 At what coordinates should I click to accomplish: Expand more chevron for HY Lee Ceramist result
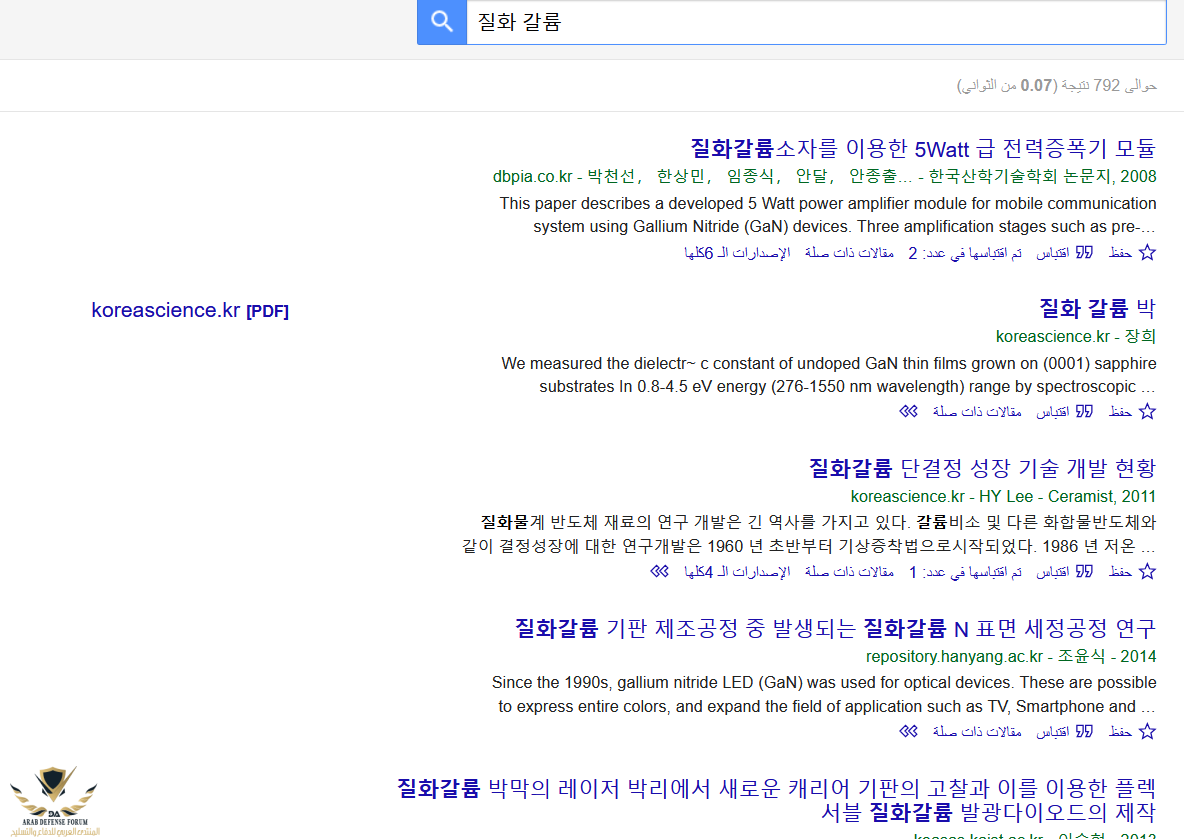coord(659,572)
